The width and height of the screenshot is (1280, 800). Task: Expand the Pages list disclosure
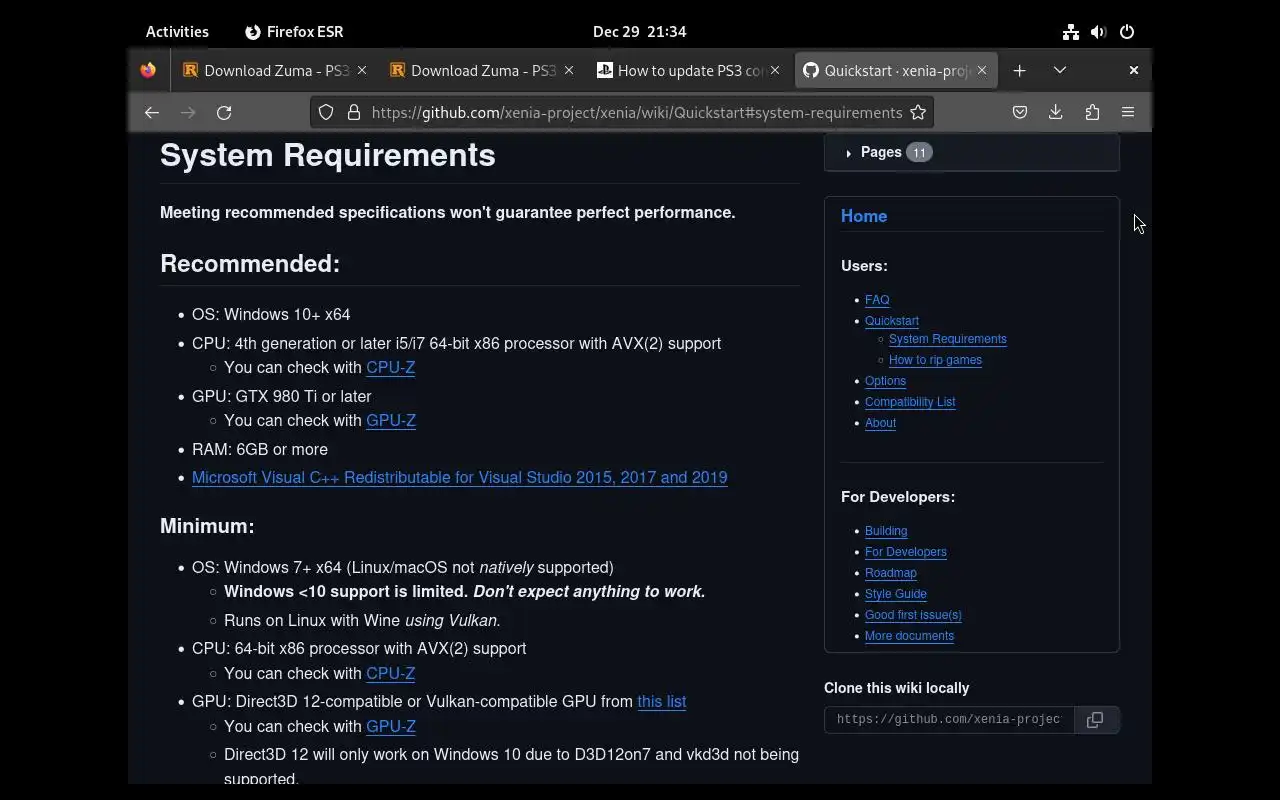tap(849, 153)
